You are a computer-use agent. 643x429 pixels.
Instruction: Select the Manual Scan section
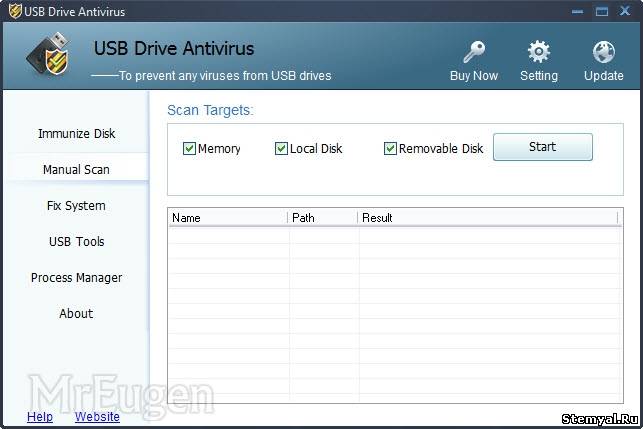[x=77, y=169]
